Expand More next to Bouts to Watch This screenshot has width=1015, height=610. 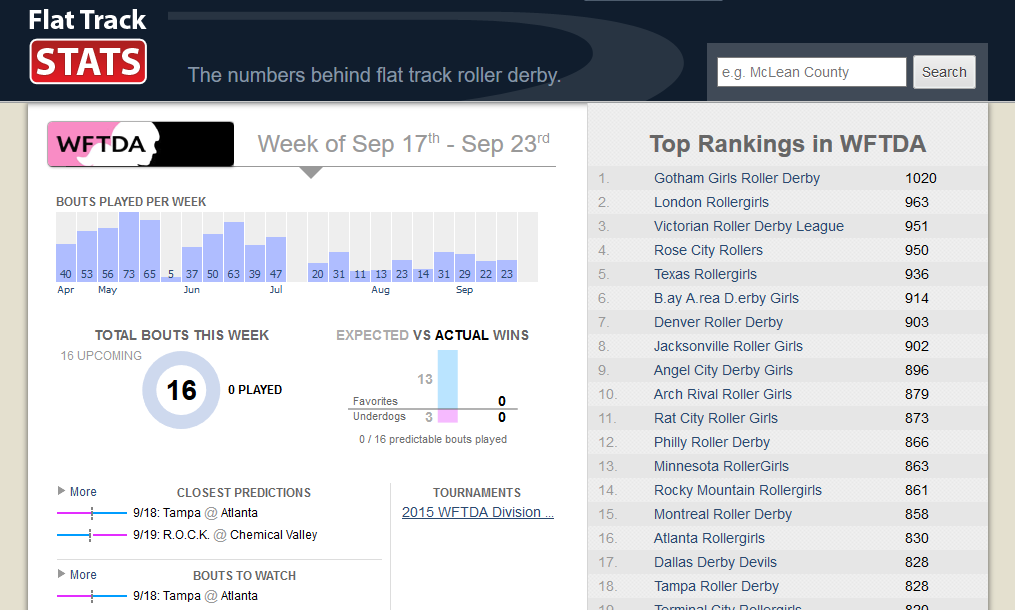click(x=77, y=575)
